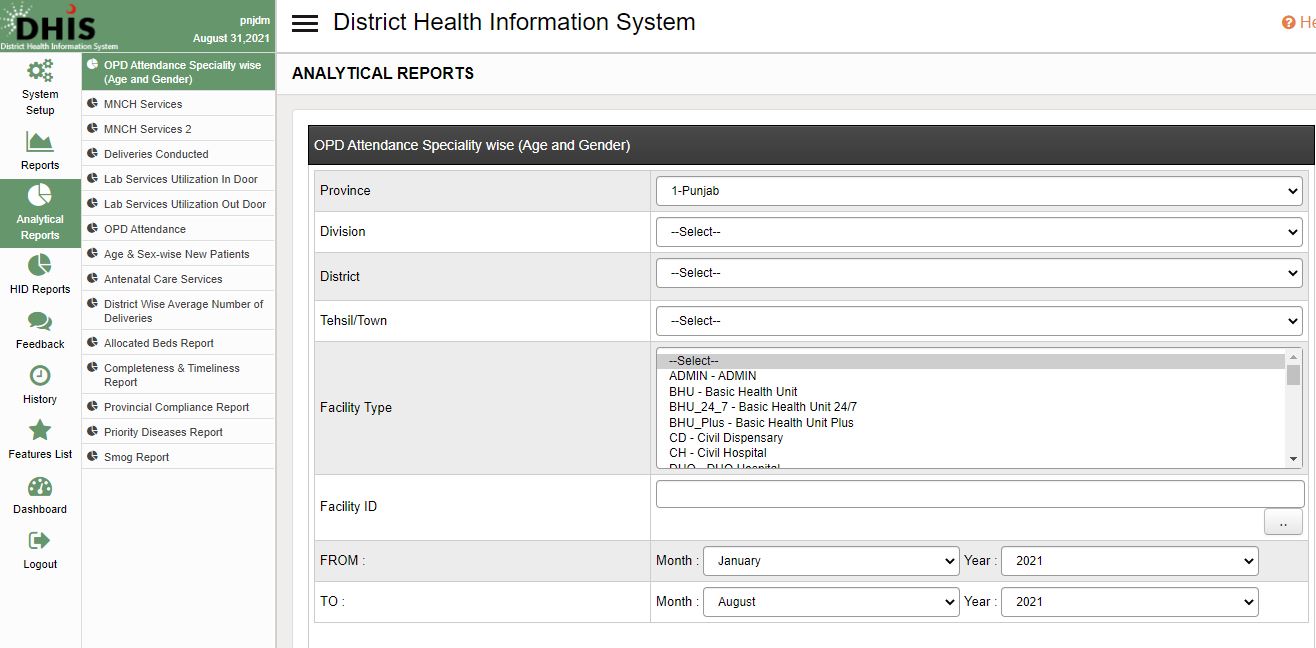
Task: Go to Dashboard gauge icon
Action: [x=40, y=487]
